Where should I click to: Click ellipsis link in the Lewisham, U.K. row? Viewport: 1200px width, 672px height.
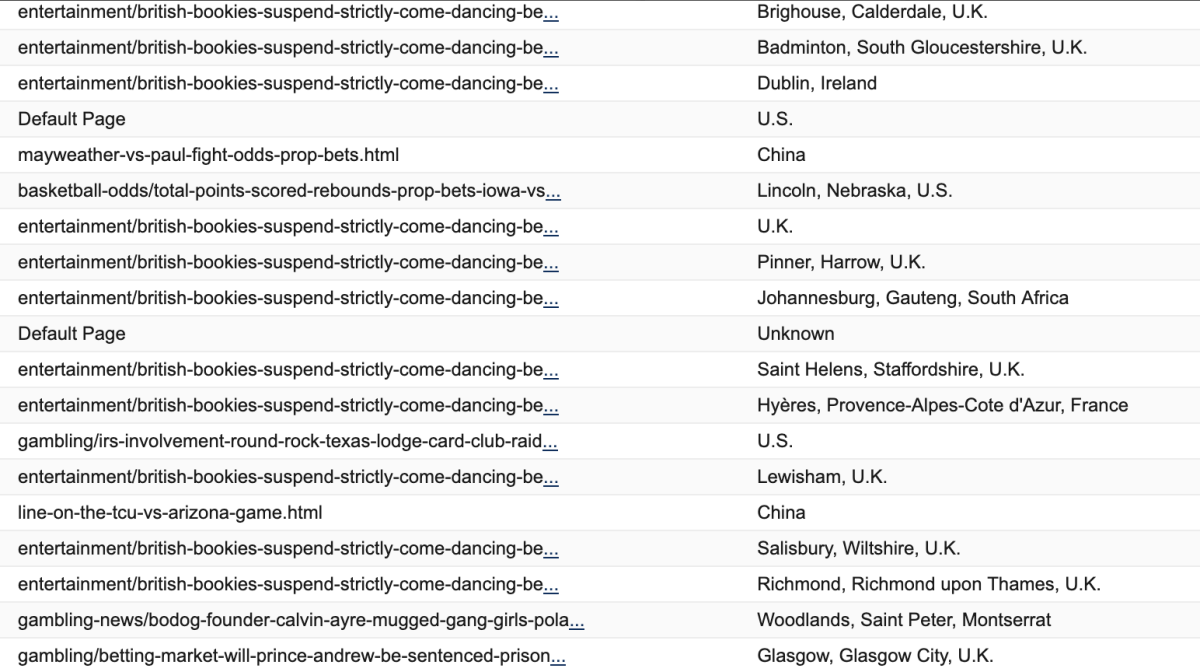click(x=551, y=477)
